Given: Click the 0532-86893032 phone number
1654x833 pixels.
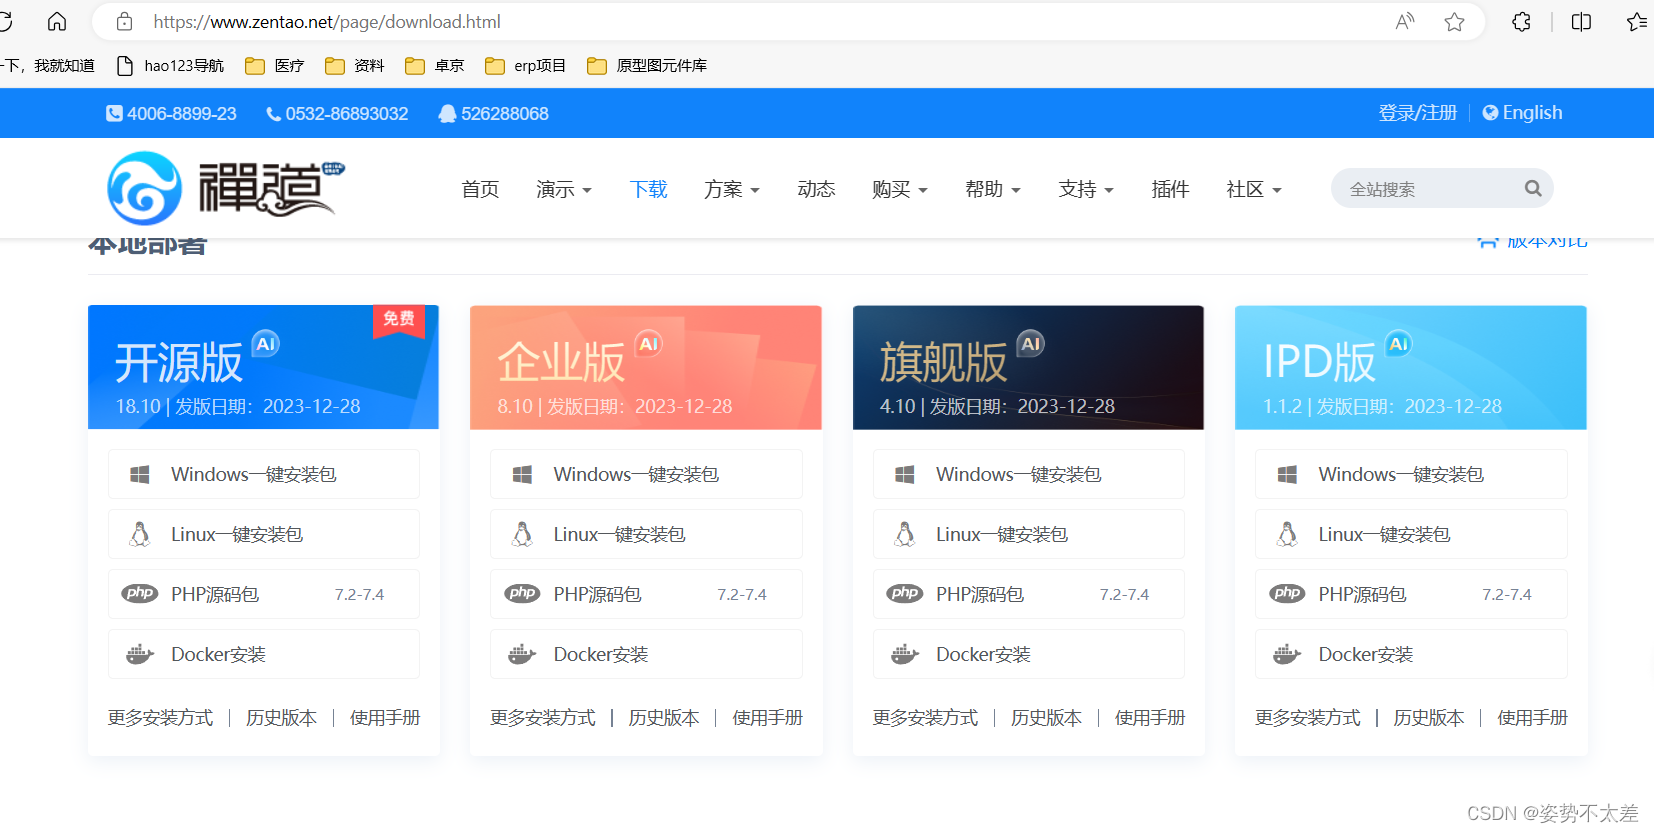Looking at the screenshot, I should 337,114.
